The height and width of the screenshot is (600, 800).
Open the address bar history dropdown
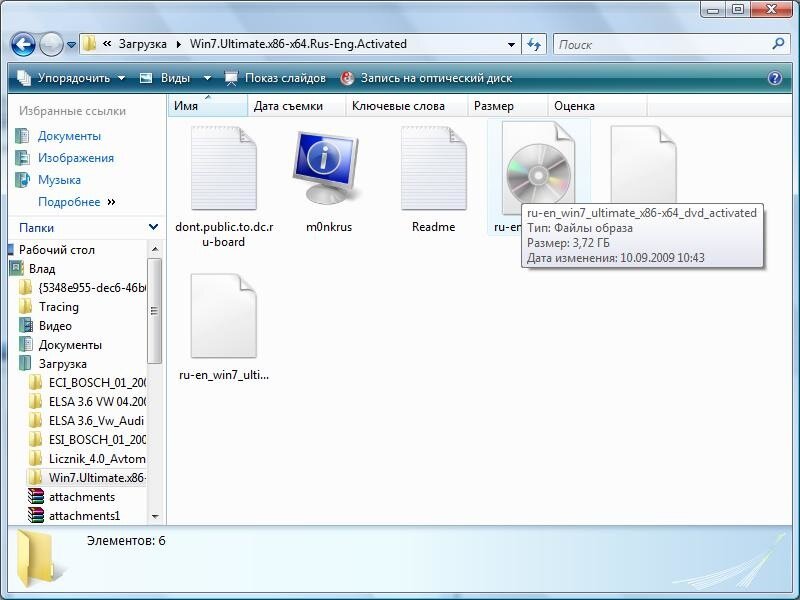pyautogui.click(x=511, y=44)
